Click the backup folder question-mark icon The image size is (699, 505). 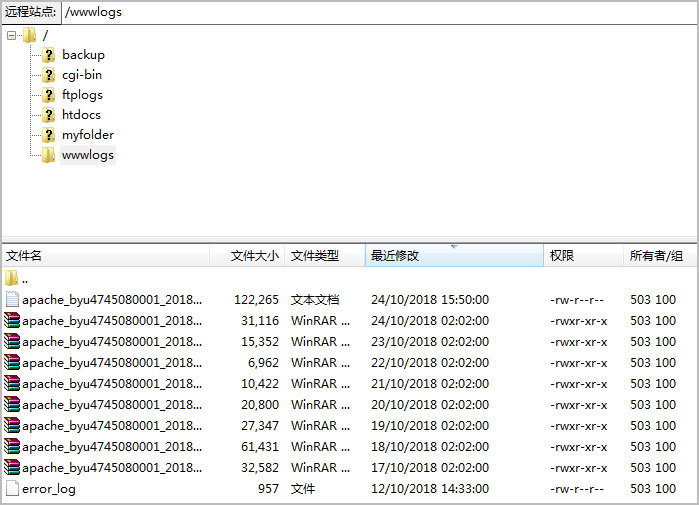coord(48,55)
